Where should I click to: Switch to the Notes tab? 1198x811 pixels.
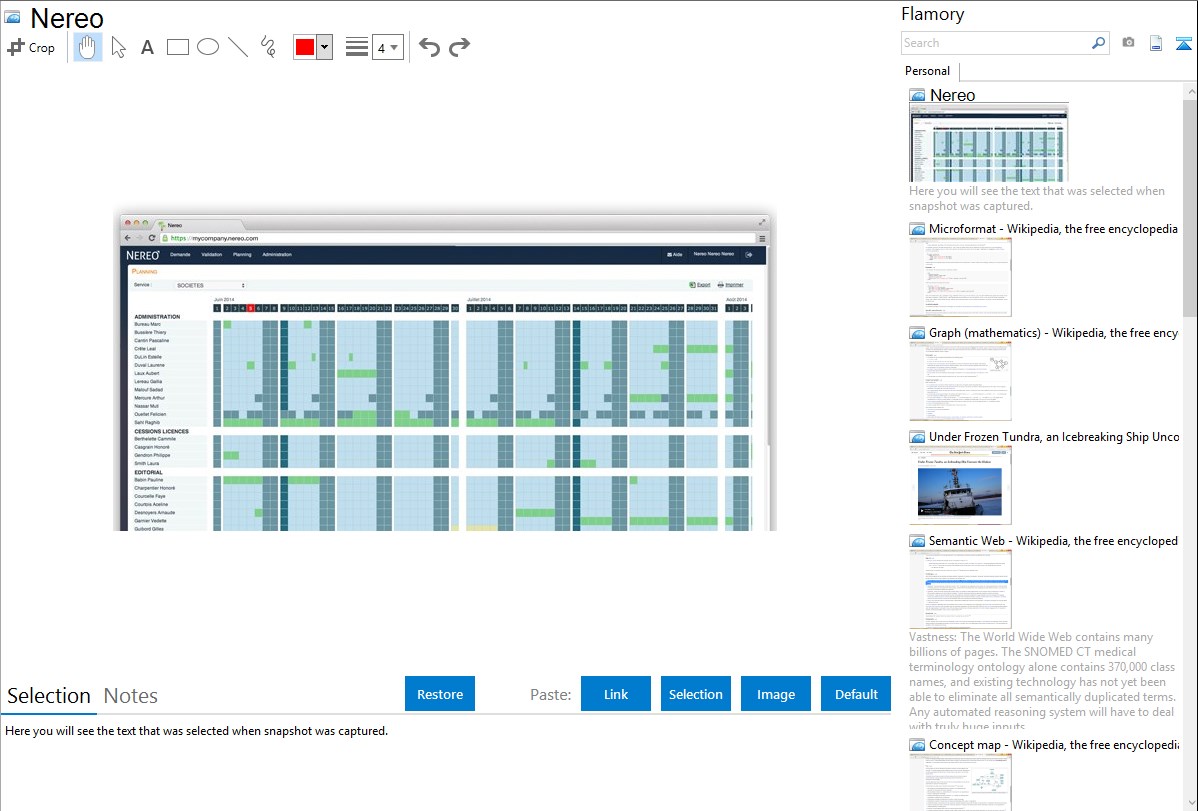(131, 696)
